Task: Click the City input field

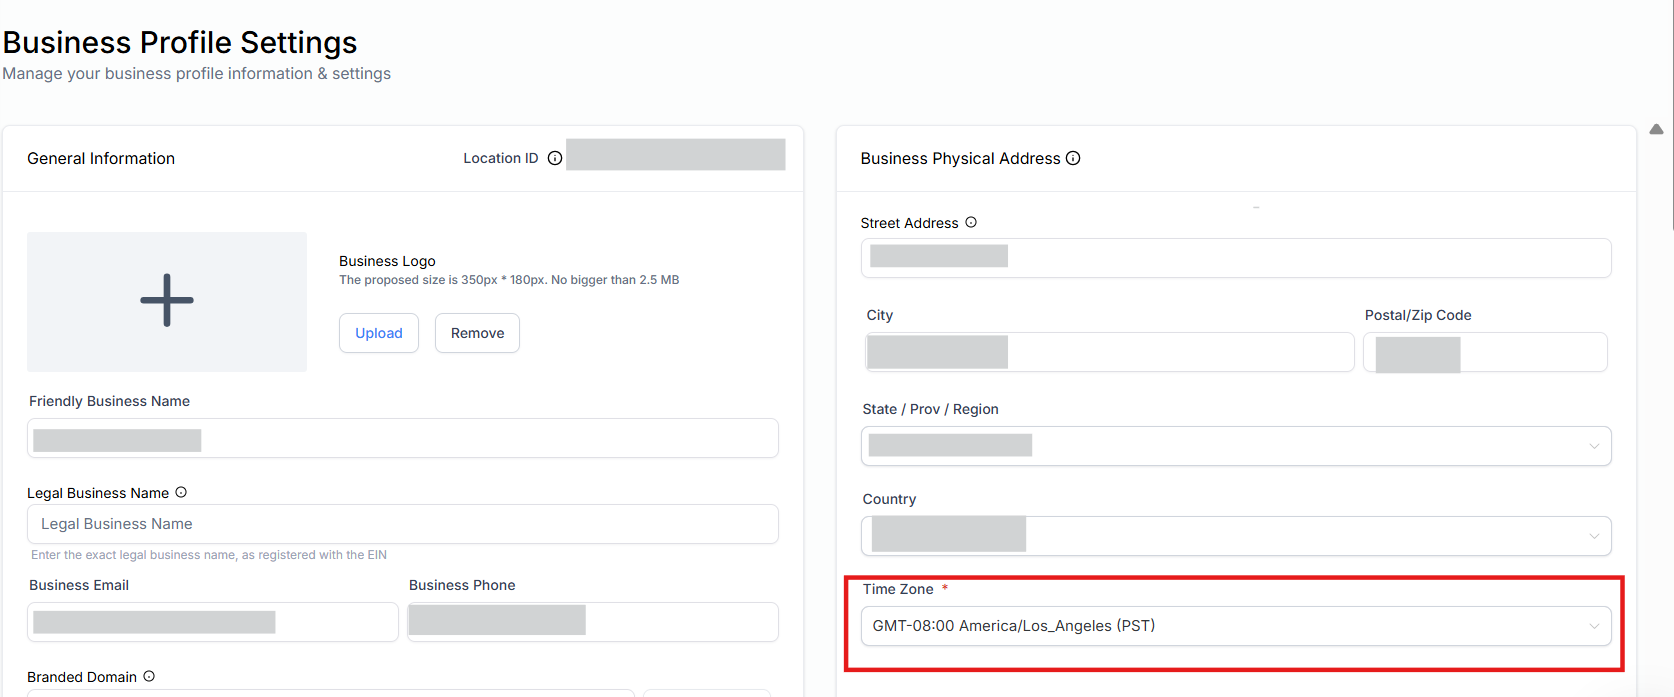Action: click(1108, 352)
